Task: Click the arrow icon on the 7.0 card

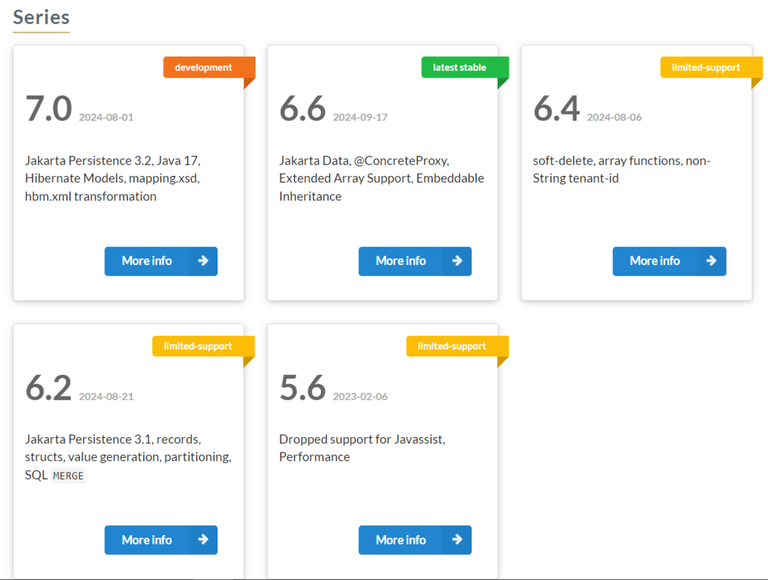Action: pyautogui.click(x=203, y=261)
